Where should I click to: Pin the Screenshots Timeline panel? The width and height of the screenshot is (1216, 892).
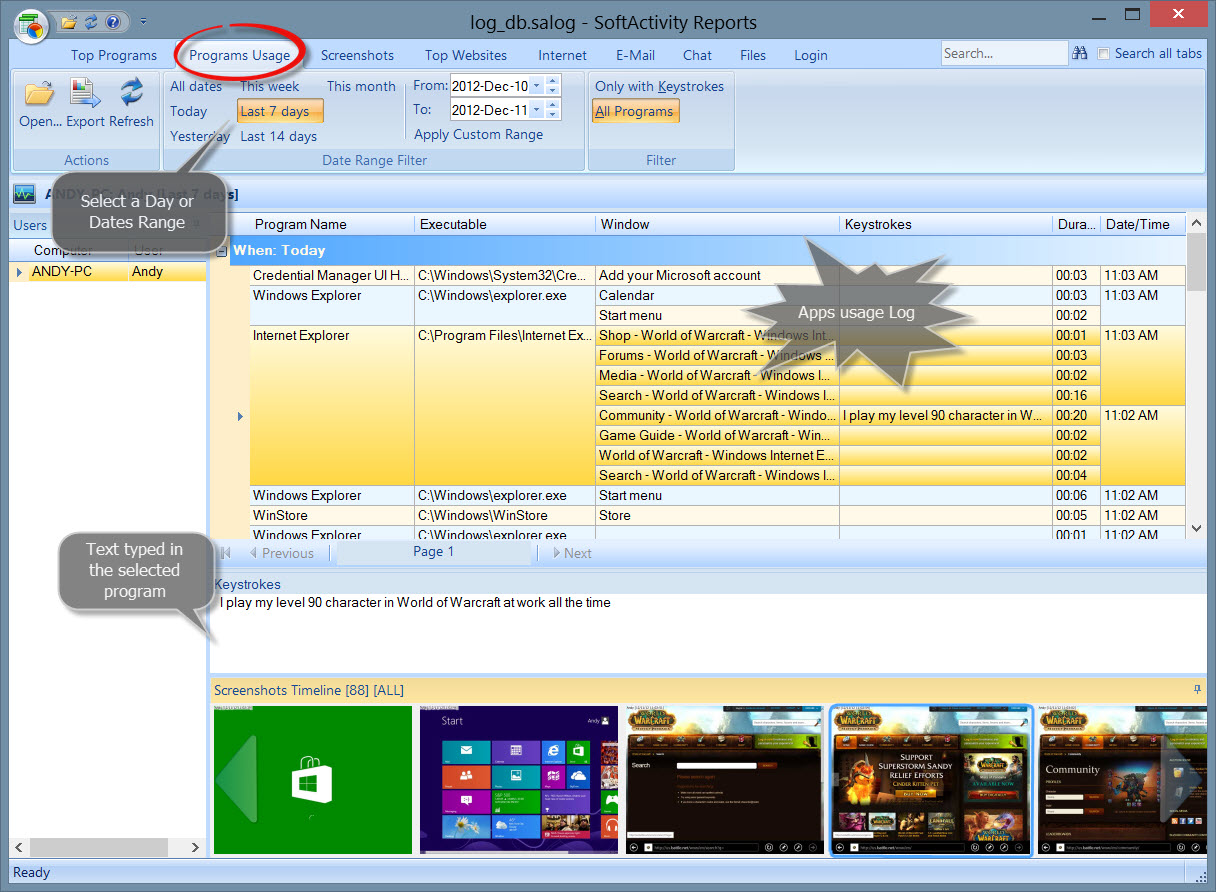(x=1197, y=690)
